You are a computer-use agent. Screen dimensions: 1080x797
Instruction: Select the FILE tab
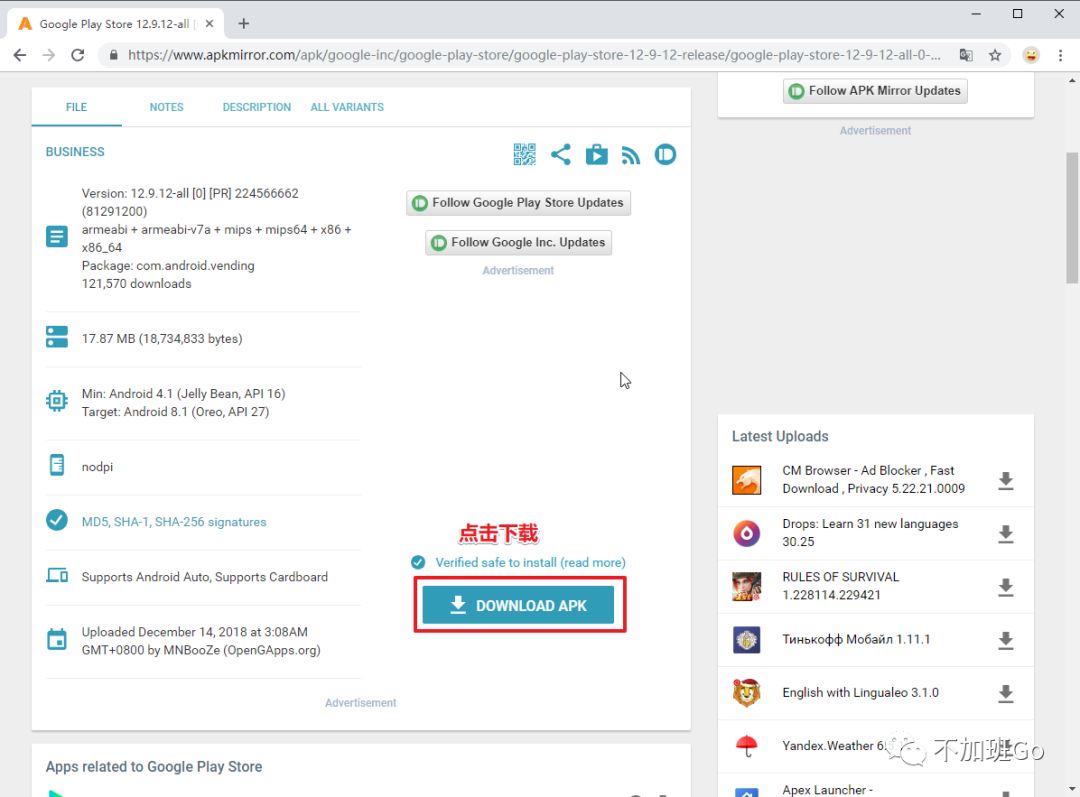[x=76, y=107]
